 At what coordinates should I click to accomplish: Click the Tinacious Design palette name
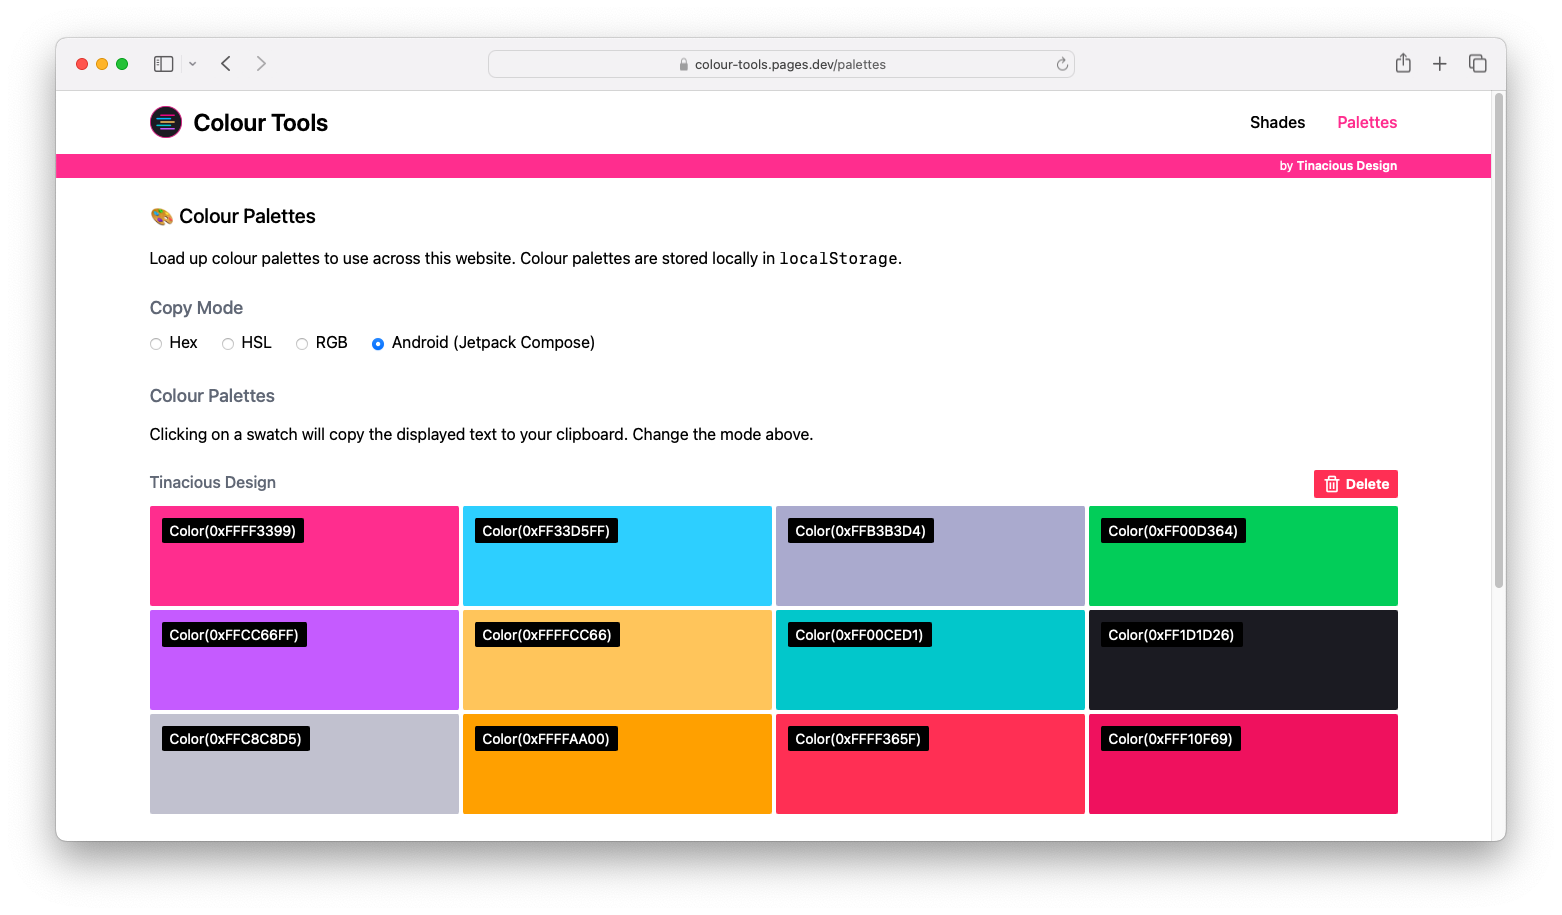click(213, 482)
